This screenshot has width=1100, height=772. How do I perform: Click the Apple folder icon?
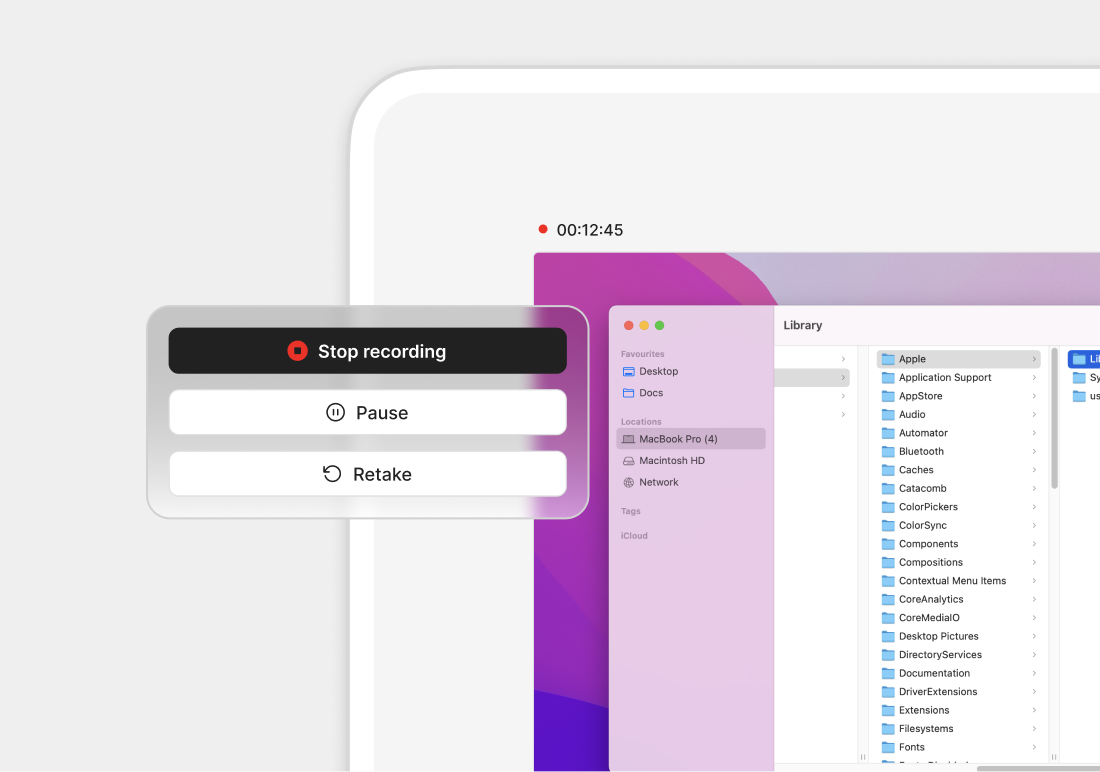click(x=888, y=359)
